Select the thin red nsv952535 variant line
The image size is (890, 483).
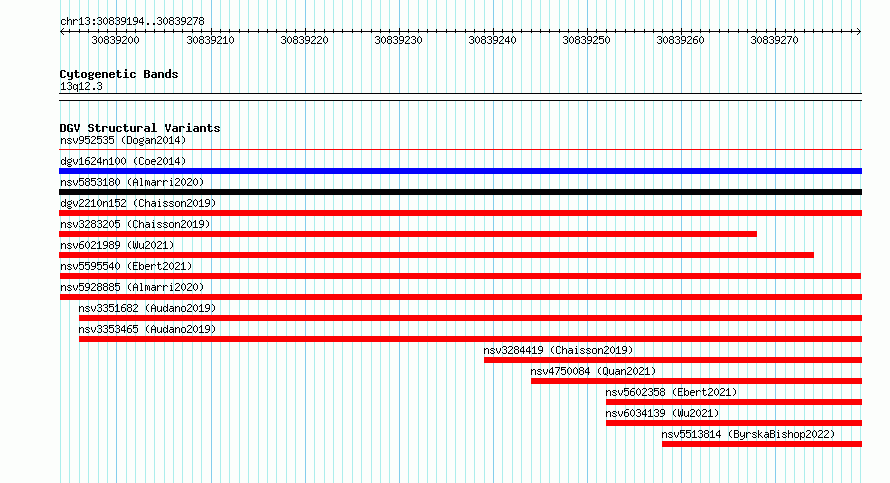coord(460,150)
